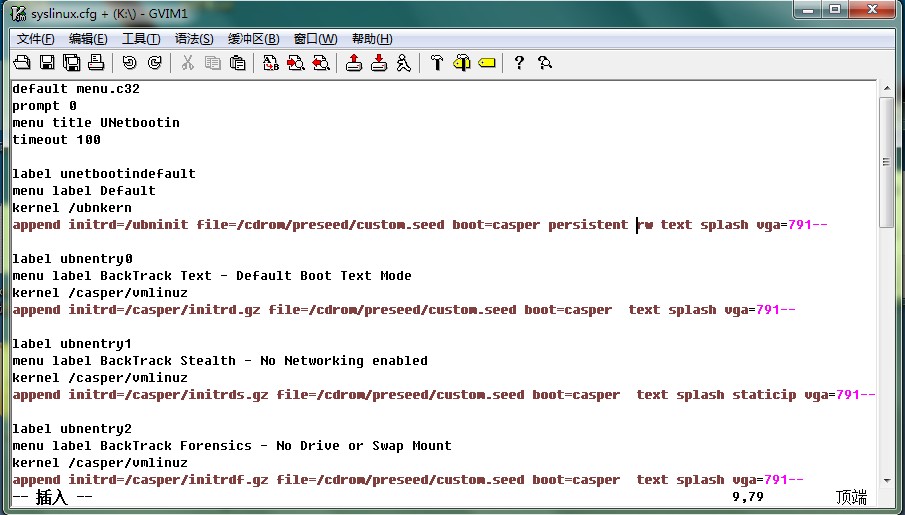Click the word 'persistent' in append line
This screenshot has height=515, width=905.
(588, 225)
